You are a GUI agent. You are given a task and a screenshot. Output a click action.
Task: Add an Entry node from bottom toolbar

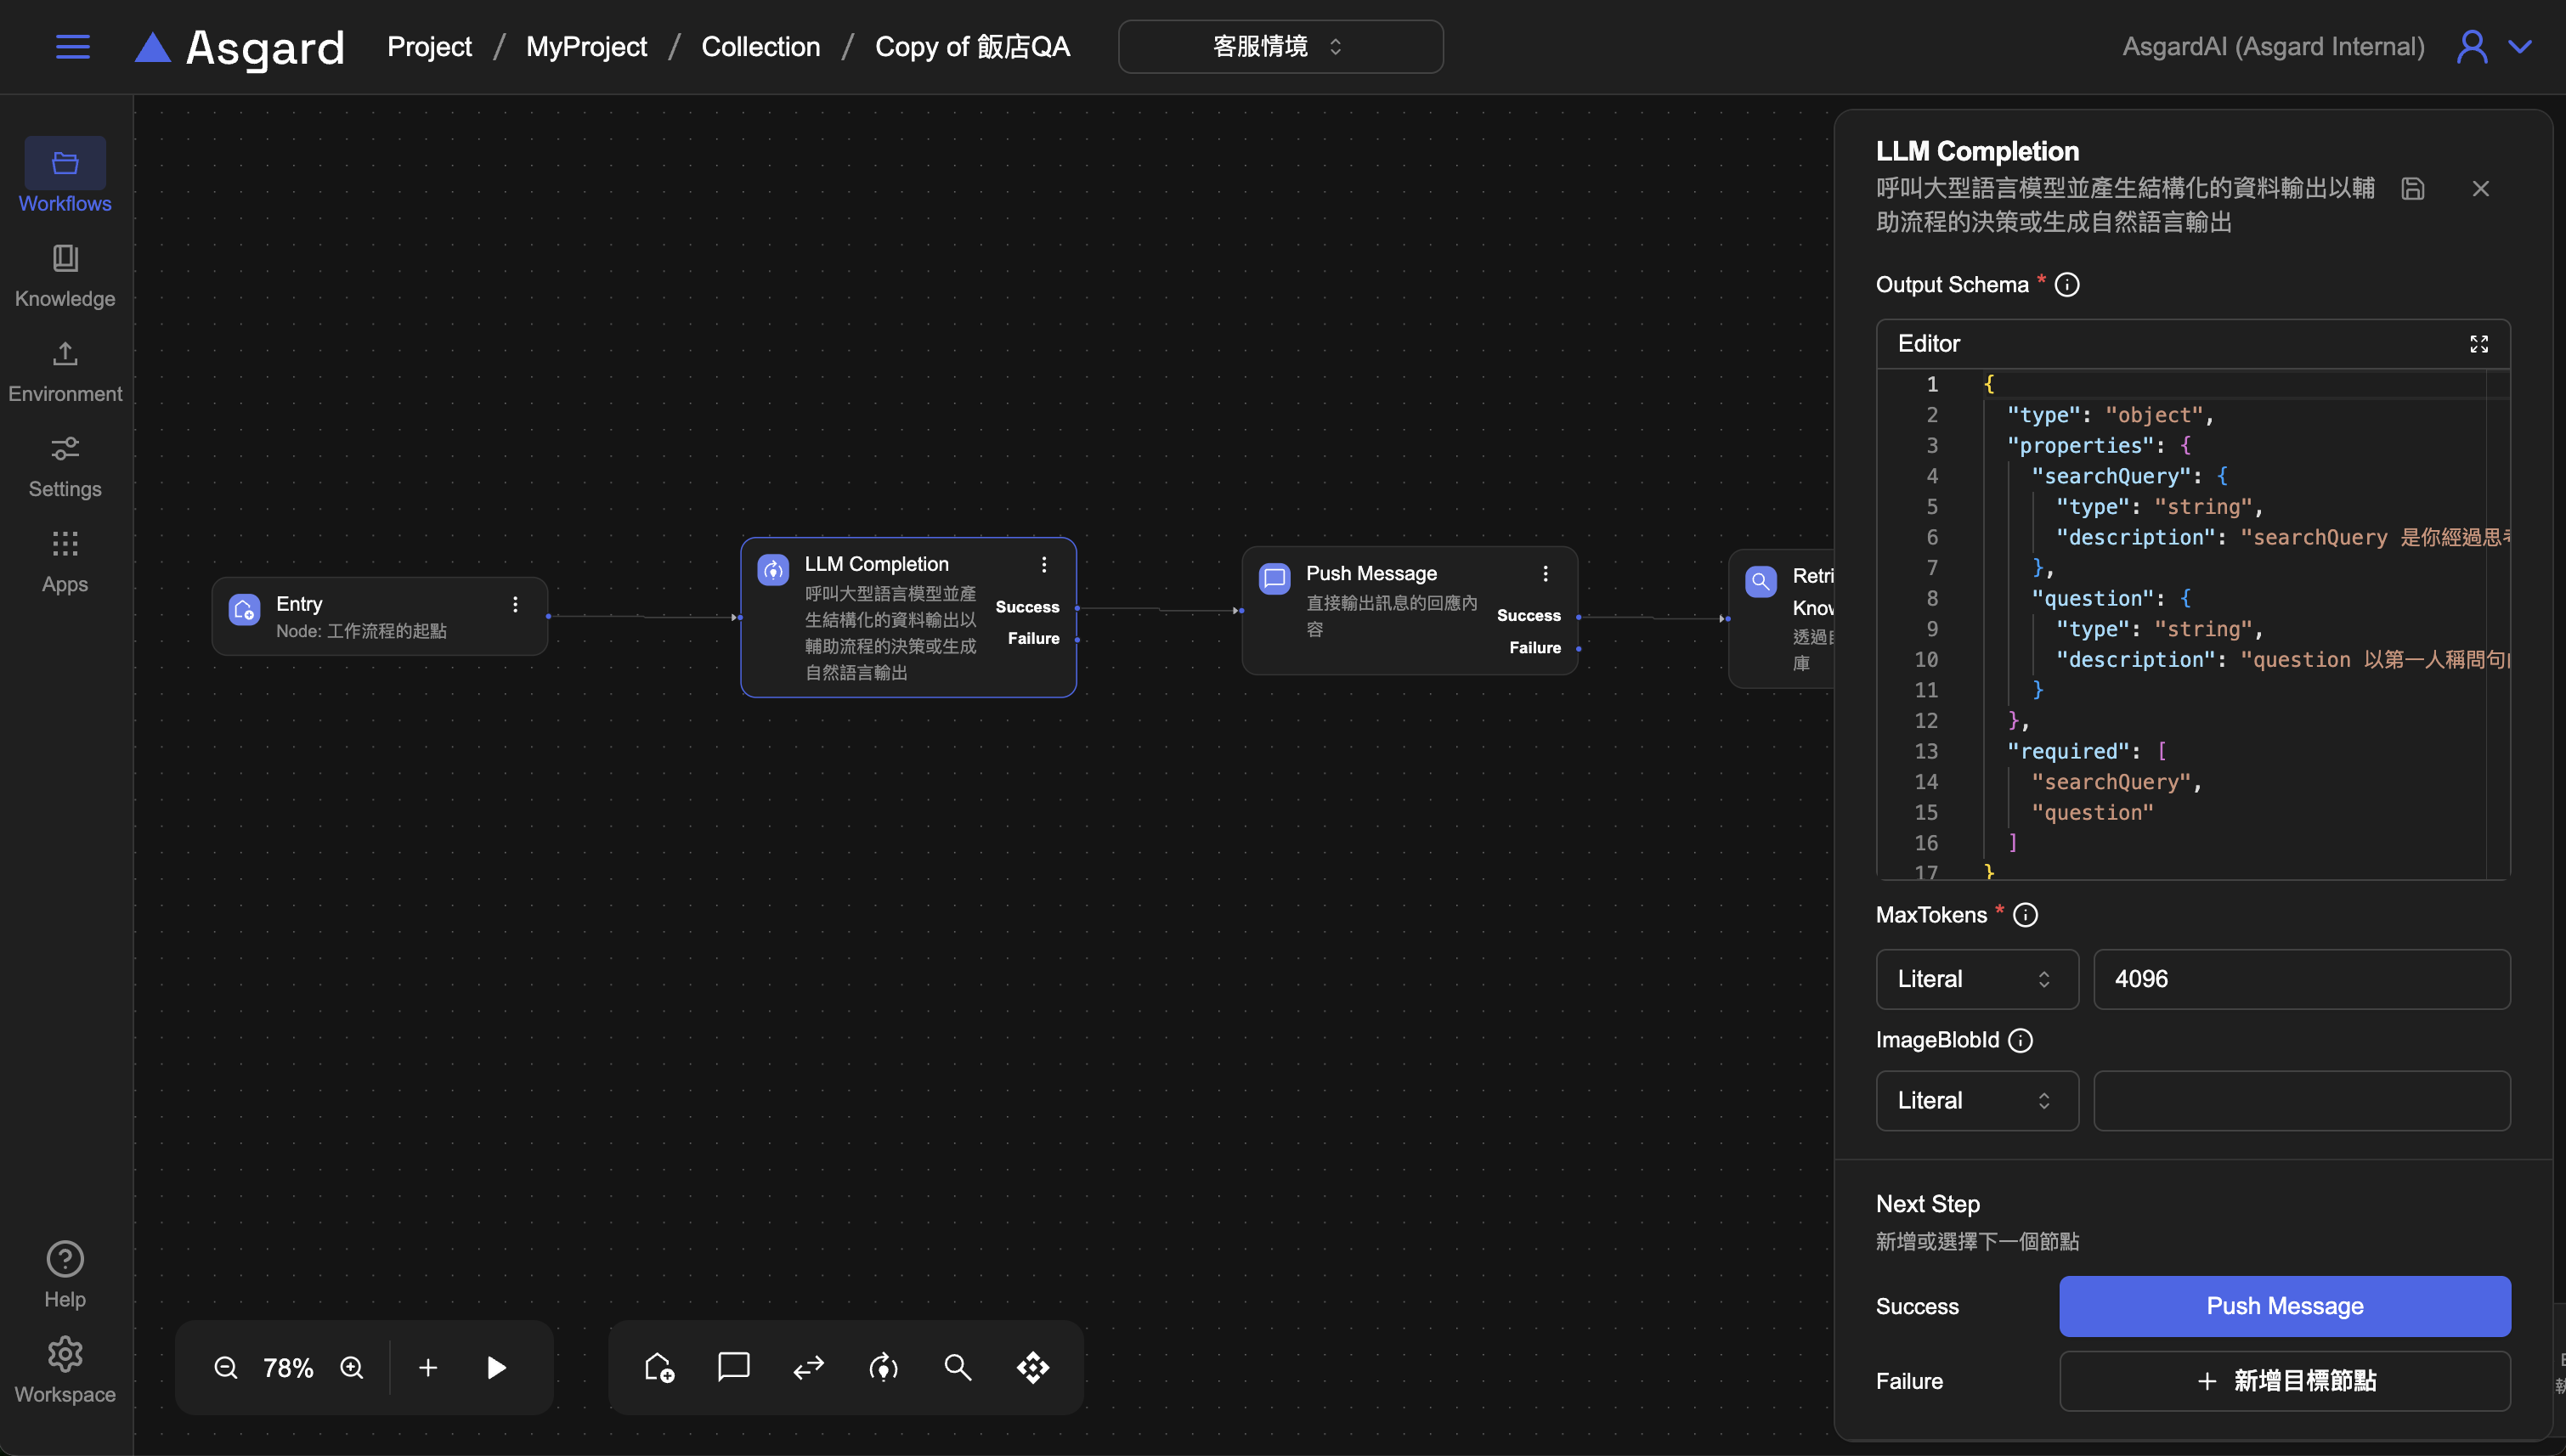pyautogui.click(x=659, y=1367)
